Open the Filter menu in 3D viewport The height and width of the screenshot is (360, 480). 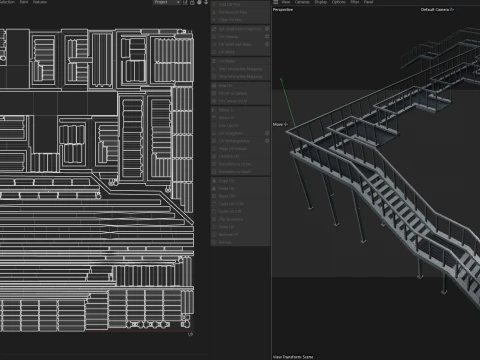[355, 2]
